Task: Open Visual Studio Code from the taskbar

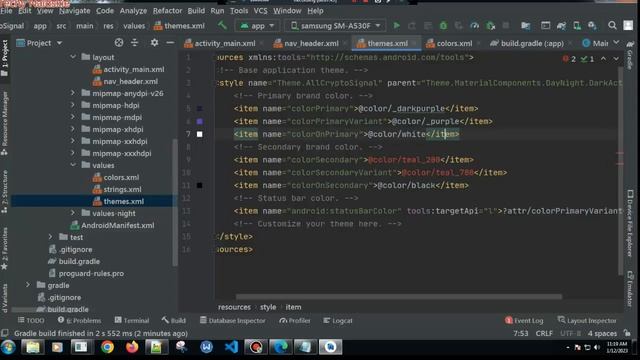Action: [231, 347]
